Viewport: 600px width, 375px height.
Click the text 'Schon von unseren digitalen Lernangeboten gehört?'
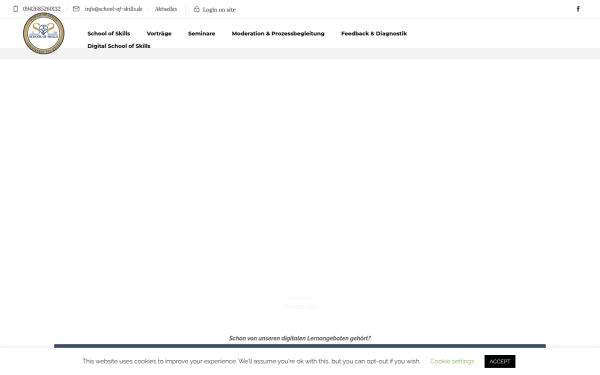[300, 338]
